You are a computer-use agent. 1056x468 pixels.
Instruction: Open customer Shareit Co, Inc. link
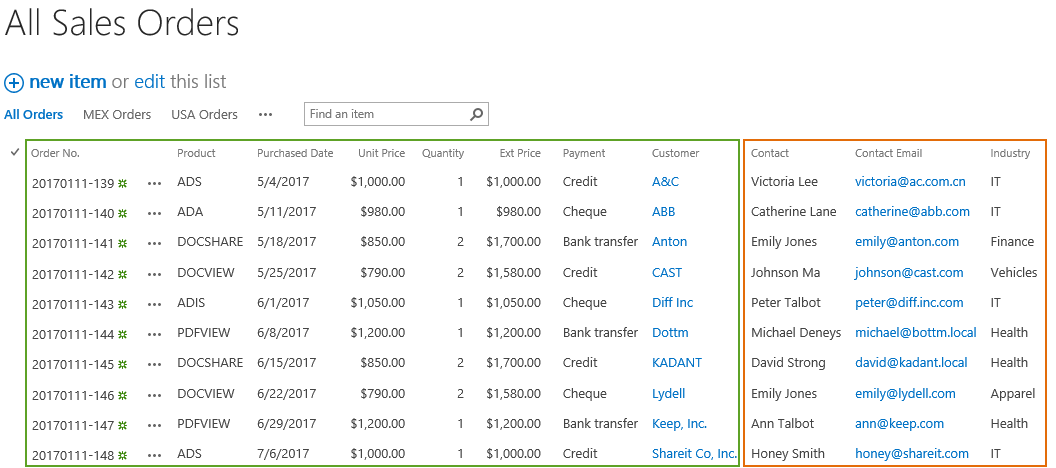click(x=694, y=454)
